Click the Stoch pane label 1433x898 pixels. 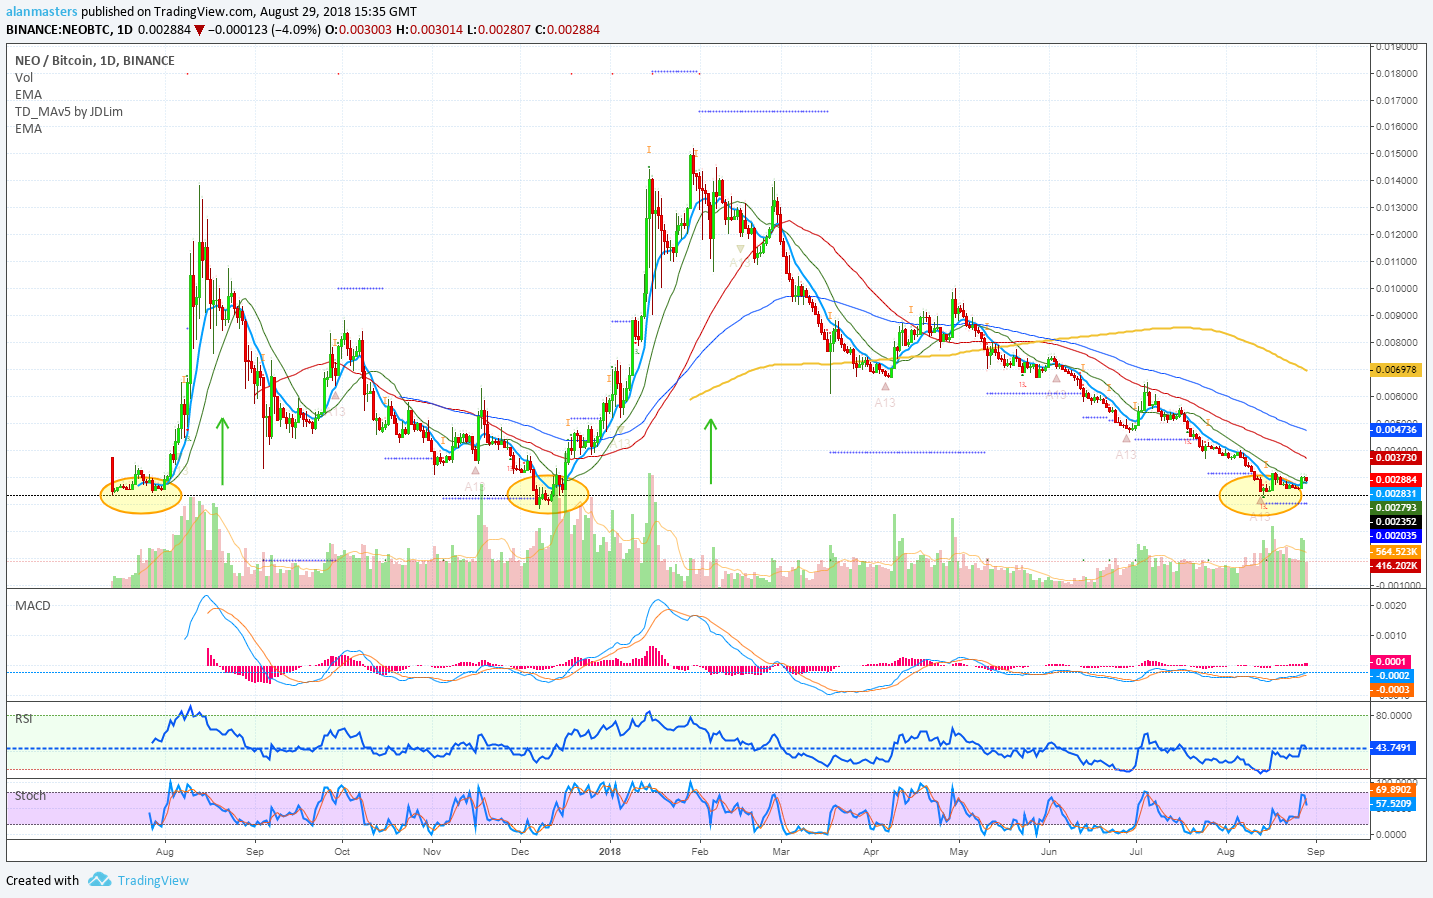[x=30, y=796]
